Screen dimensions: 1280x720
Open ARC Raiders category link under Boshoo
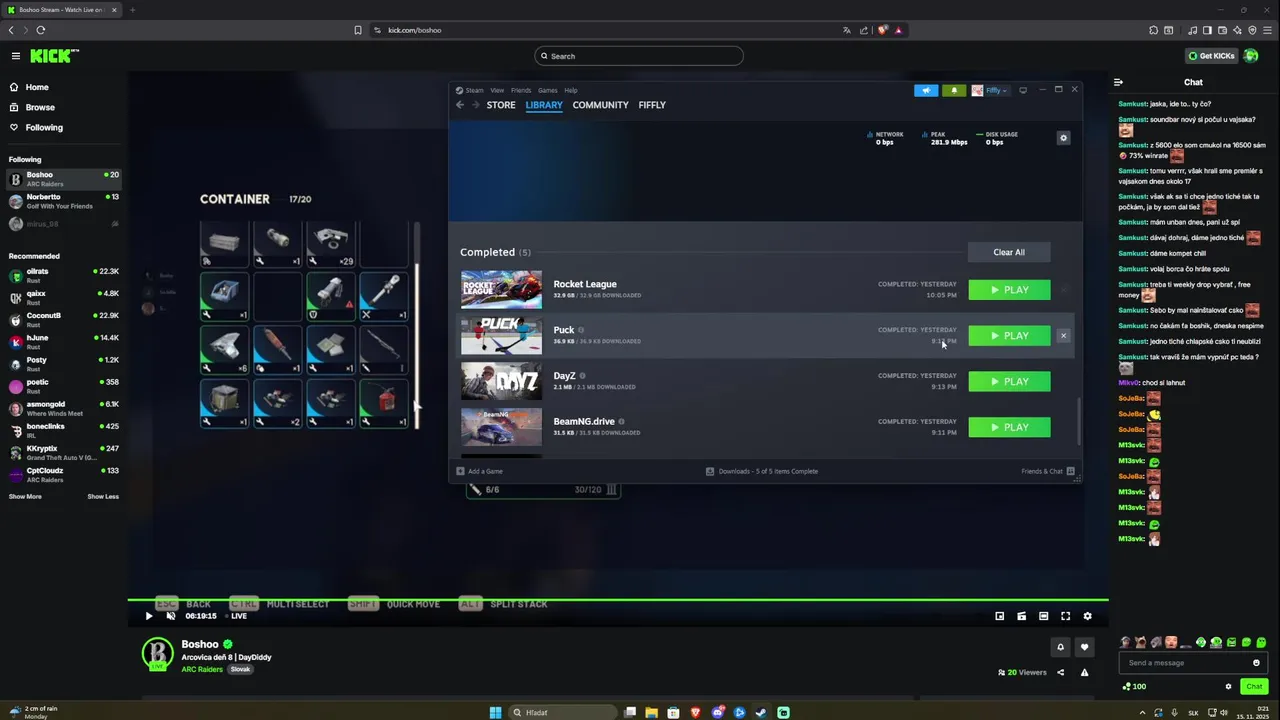pyautogui.click(x=203, y=669)
